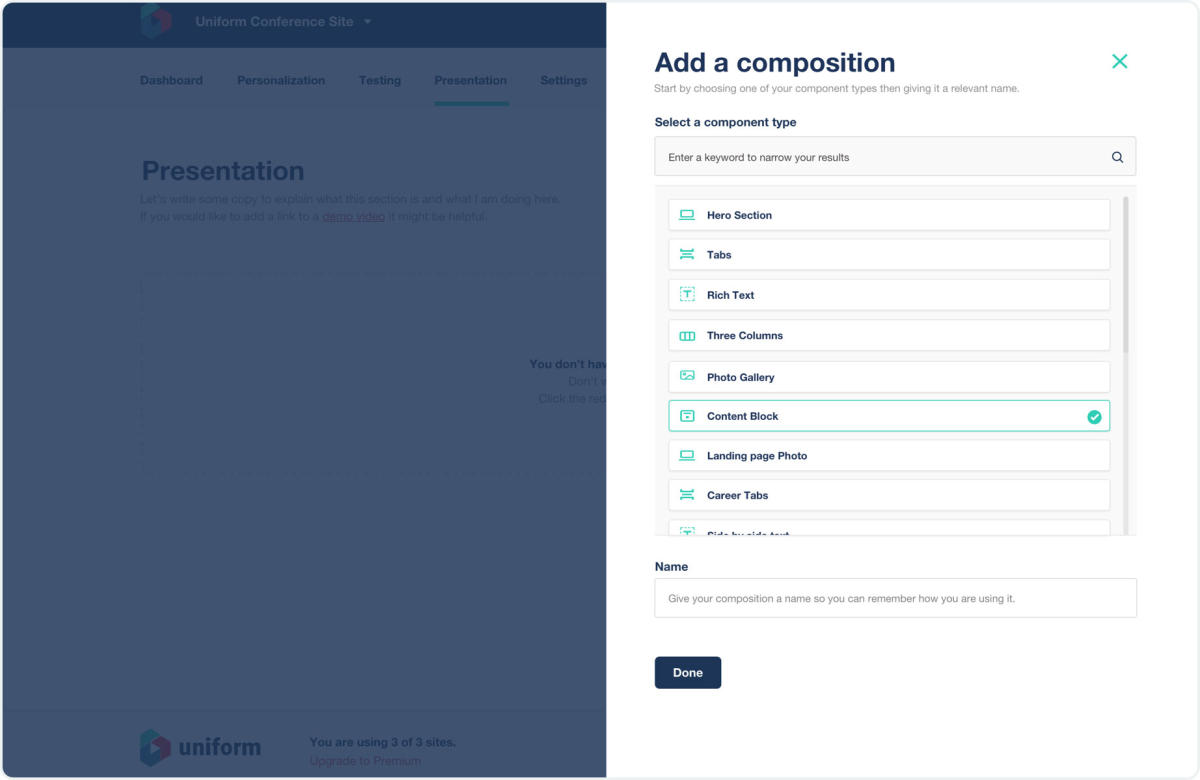This screenshot has height=780, width=1200.
Task: Click the Photo Gallery image icon
Action: click(687, 376)
